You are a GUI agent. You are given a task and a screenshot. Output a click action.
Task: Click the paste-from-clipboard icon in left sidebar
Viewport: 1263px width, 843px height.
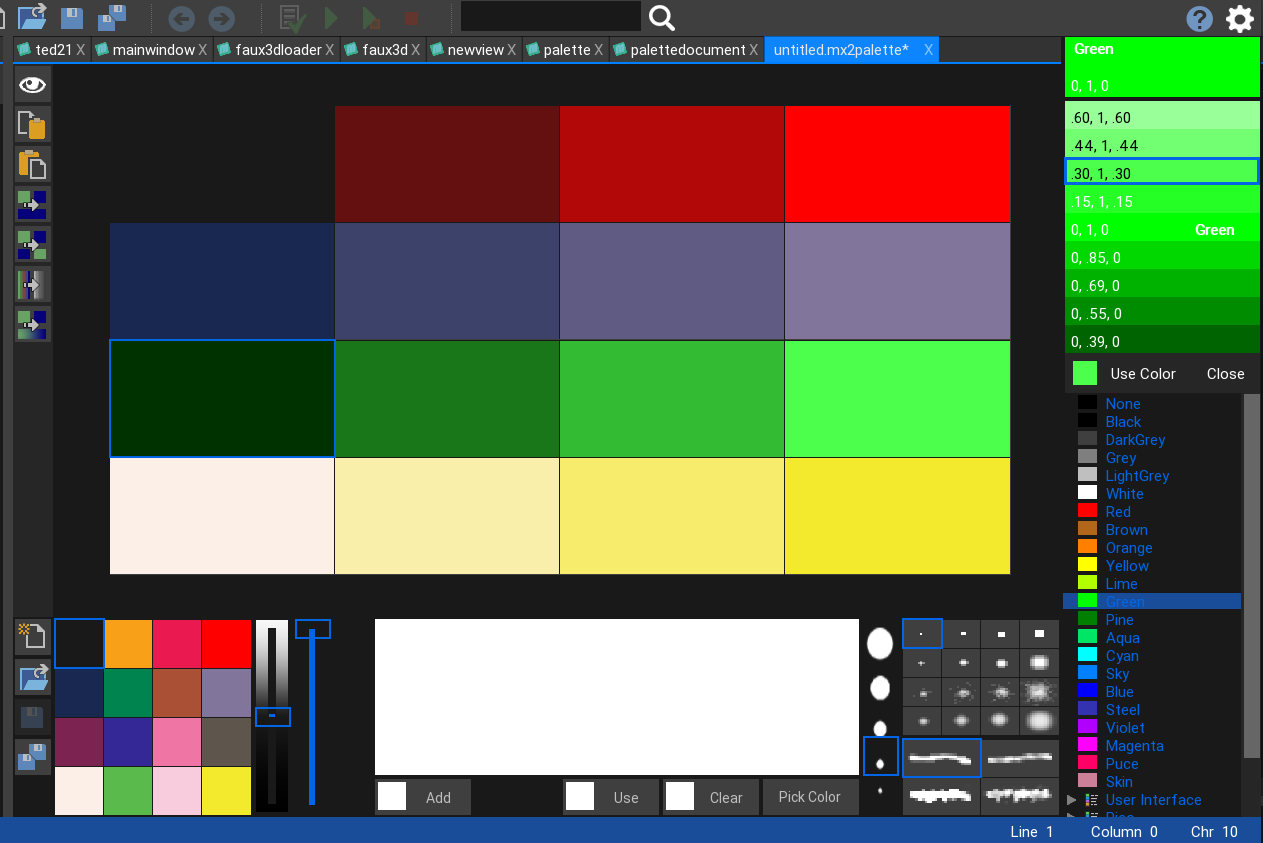click(32, 164)
